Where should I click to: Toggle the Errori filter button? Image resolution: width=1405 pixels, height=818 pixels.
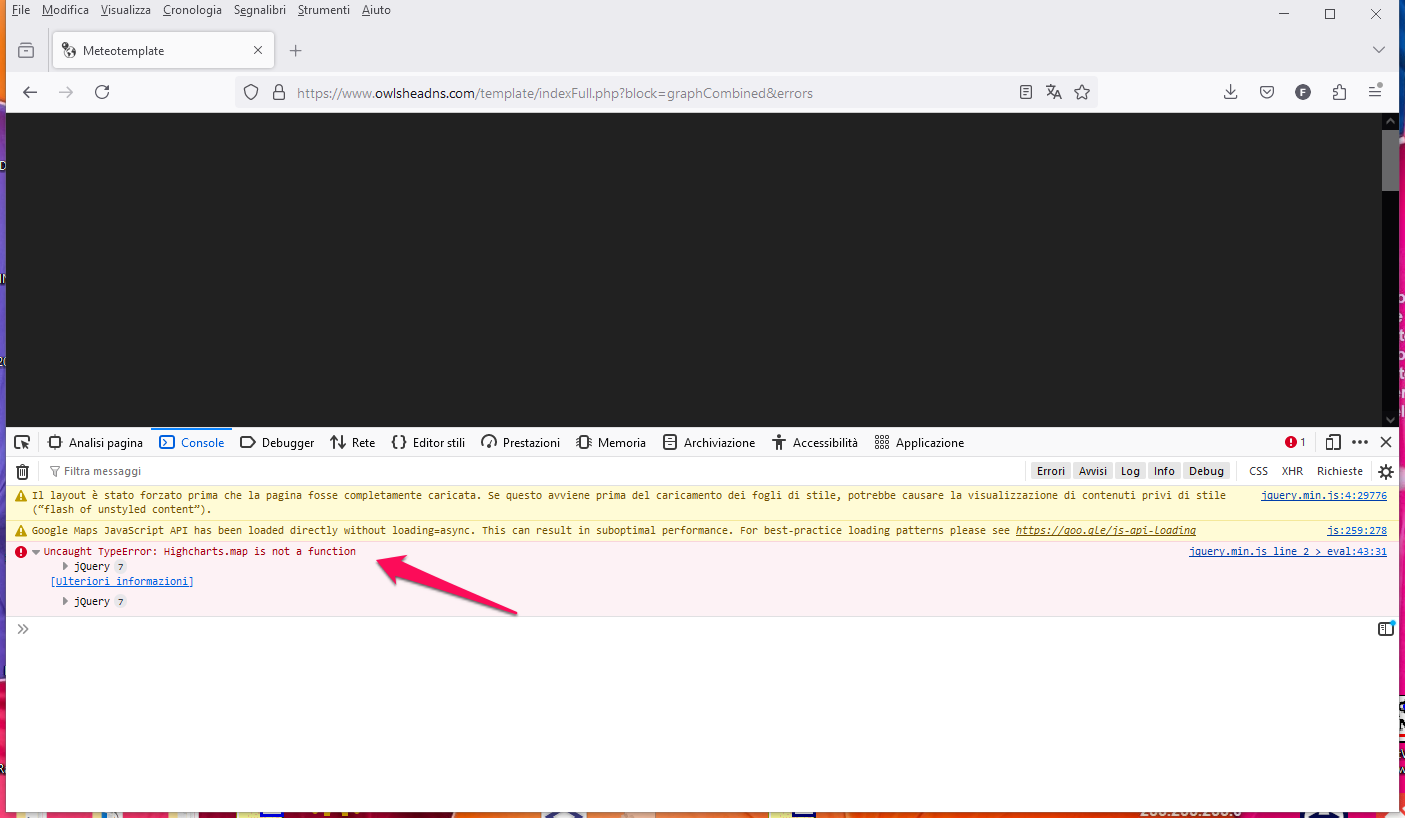1050,471
